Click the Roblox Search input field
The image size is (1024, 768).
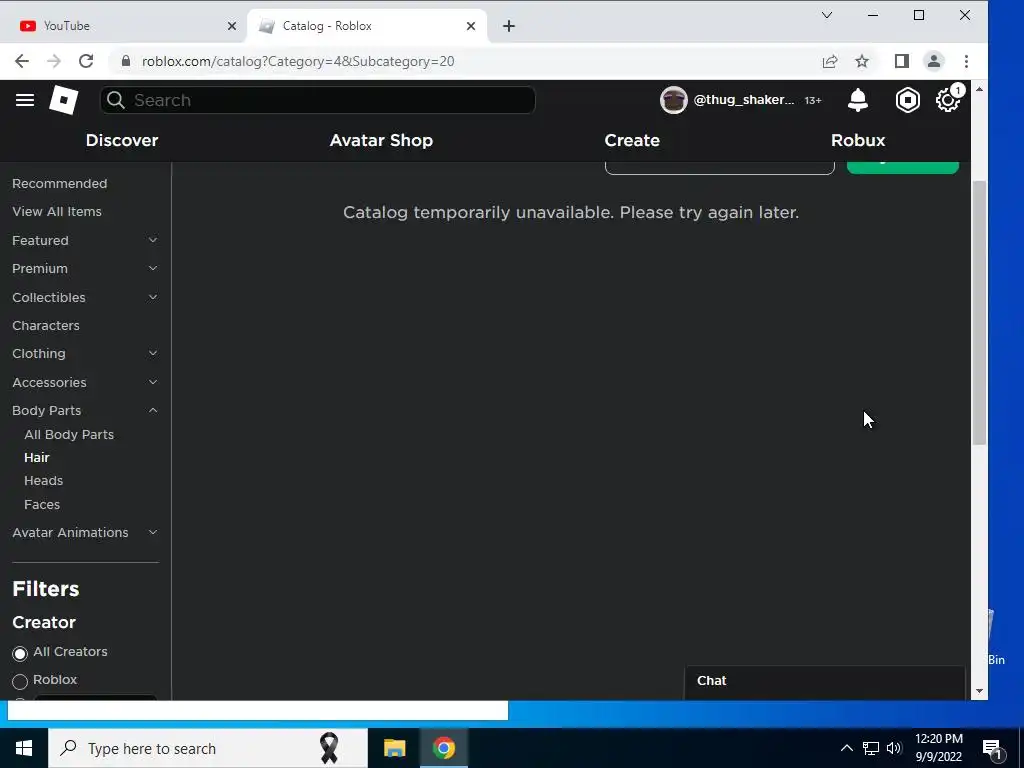317,100
